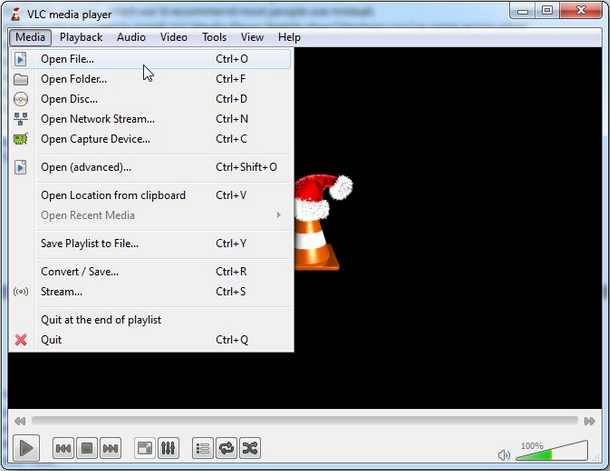The image size is (610, 471).
Task: Open the Audio menu
Action: point(131,37)
